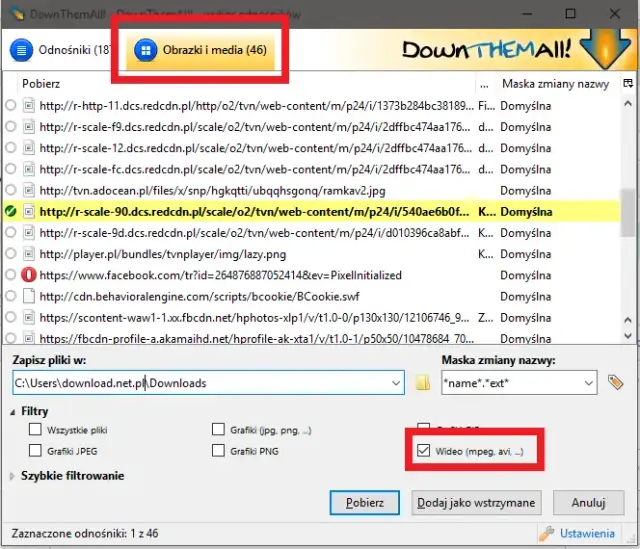Click Zaznaczone odnośniki: 1 z 46 status
This screenshot has width=640, height=549.
[85, 533]
